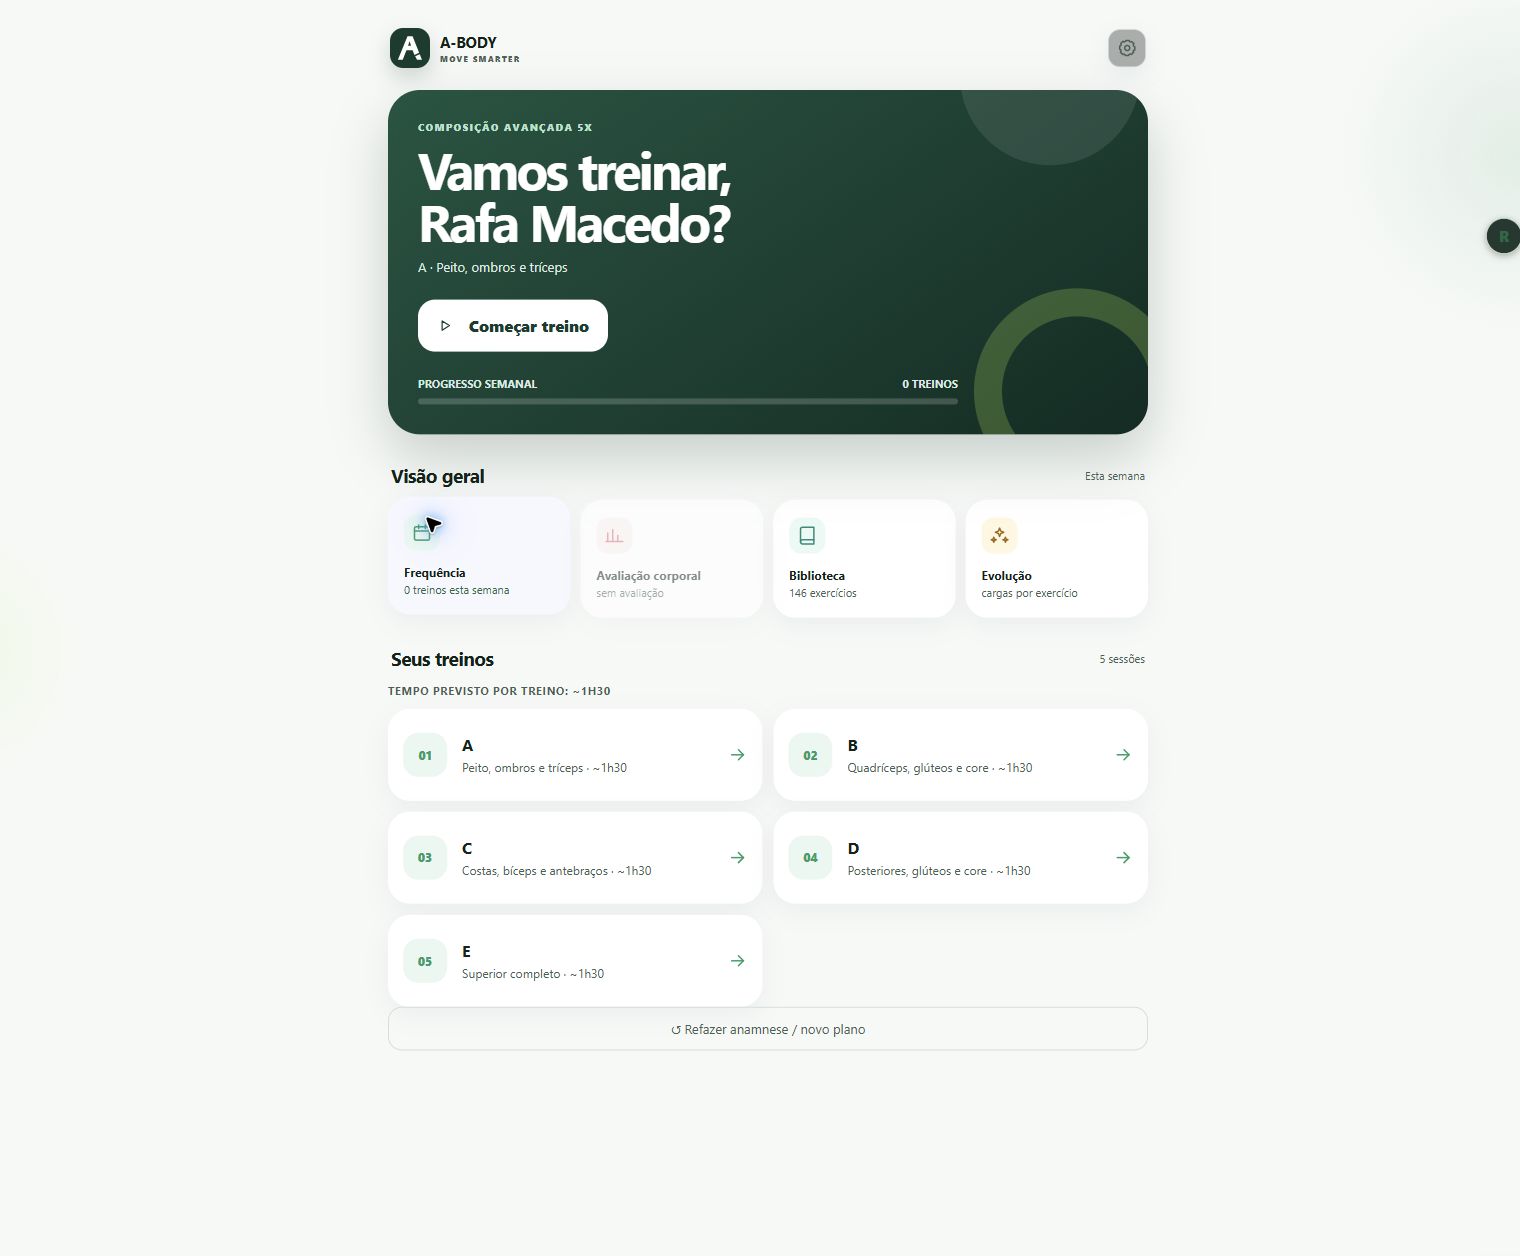The height and width of the screenshot is (1256, 1520).
Task: Click the 04 badge of workout D
Action: click(x=810, y=858)
